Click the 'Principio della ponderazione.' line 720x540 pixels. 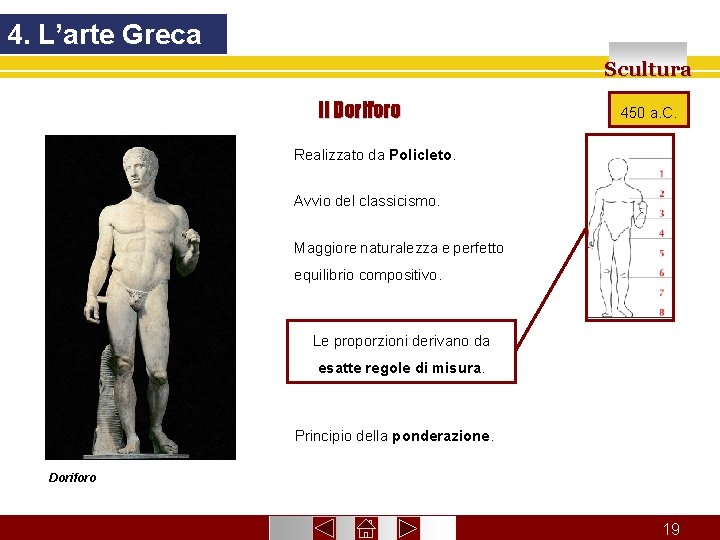394,435
